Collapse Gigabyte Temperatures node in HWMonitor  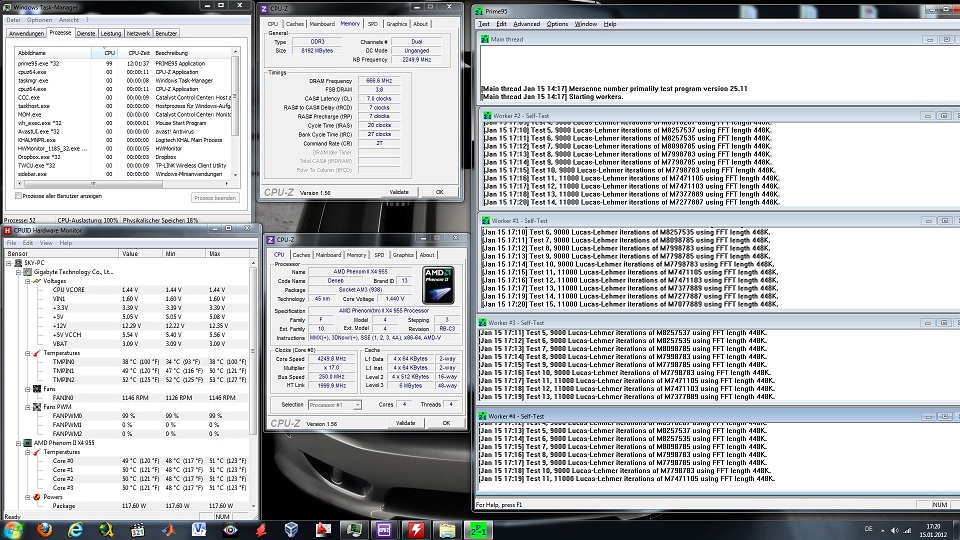(x=28, y=353)
